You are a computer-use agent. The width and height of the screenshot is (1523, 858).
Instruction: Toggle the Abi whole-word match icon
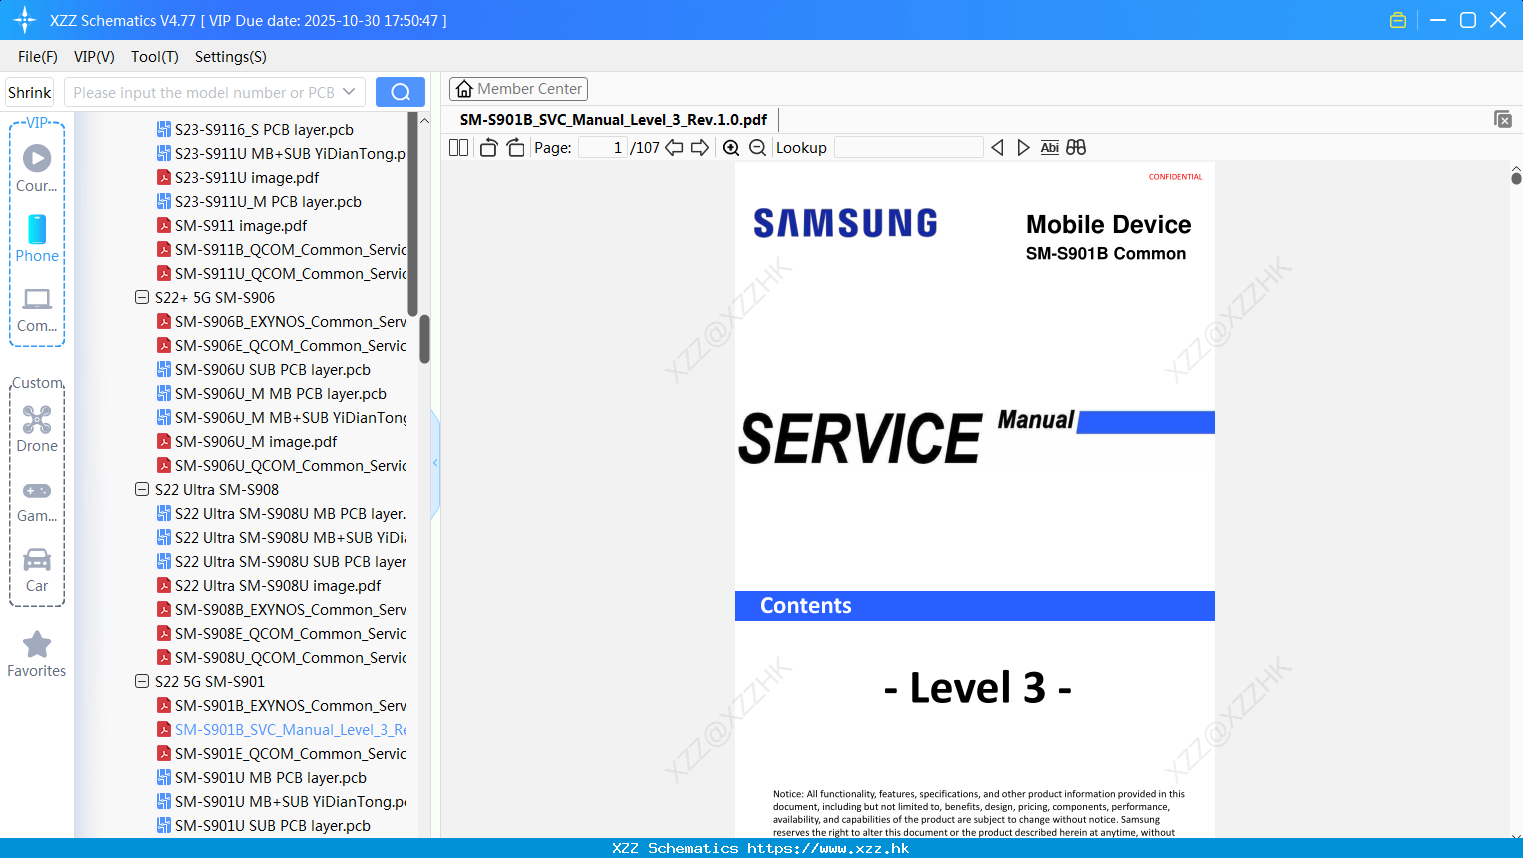[1049, 147]
